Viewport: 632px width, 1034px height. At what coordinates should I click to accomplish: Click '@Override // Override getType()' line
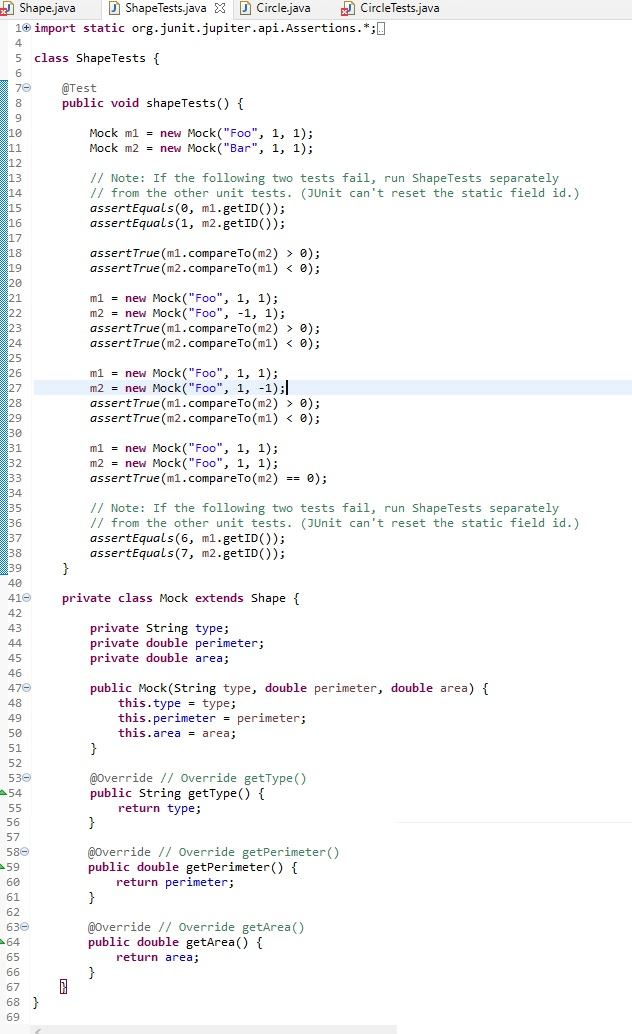click(198, 778)
